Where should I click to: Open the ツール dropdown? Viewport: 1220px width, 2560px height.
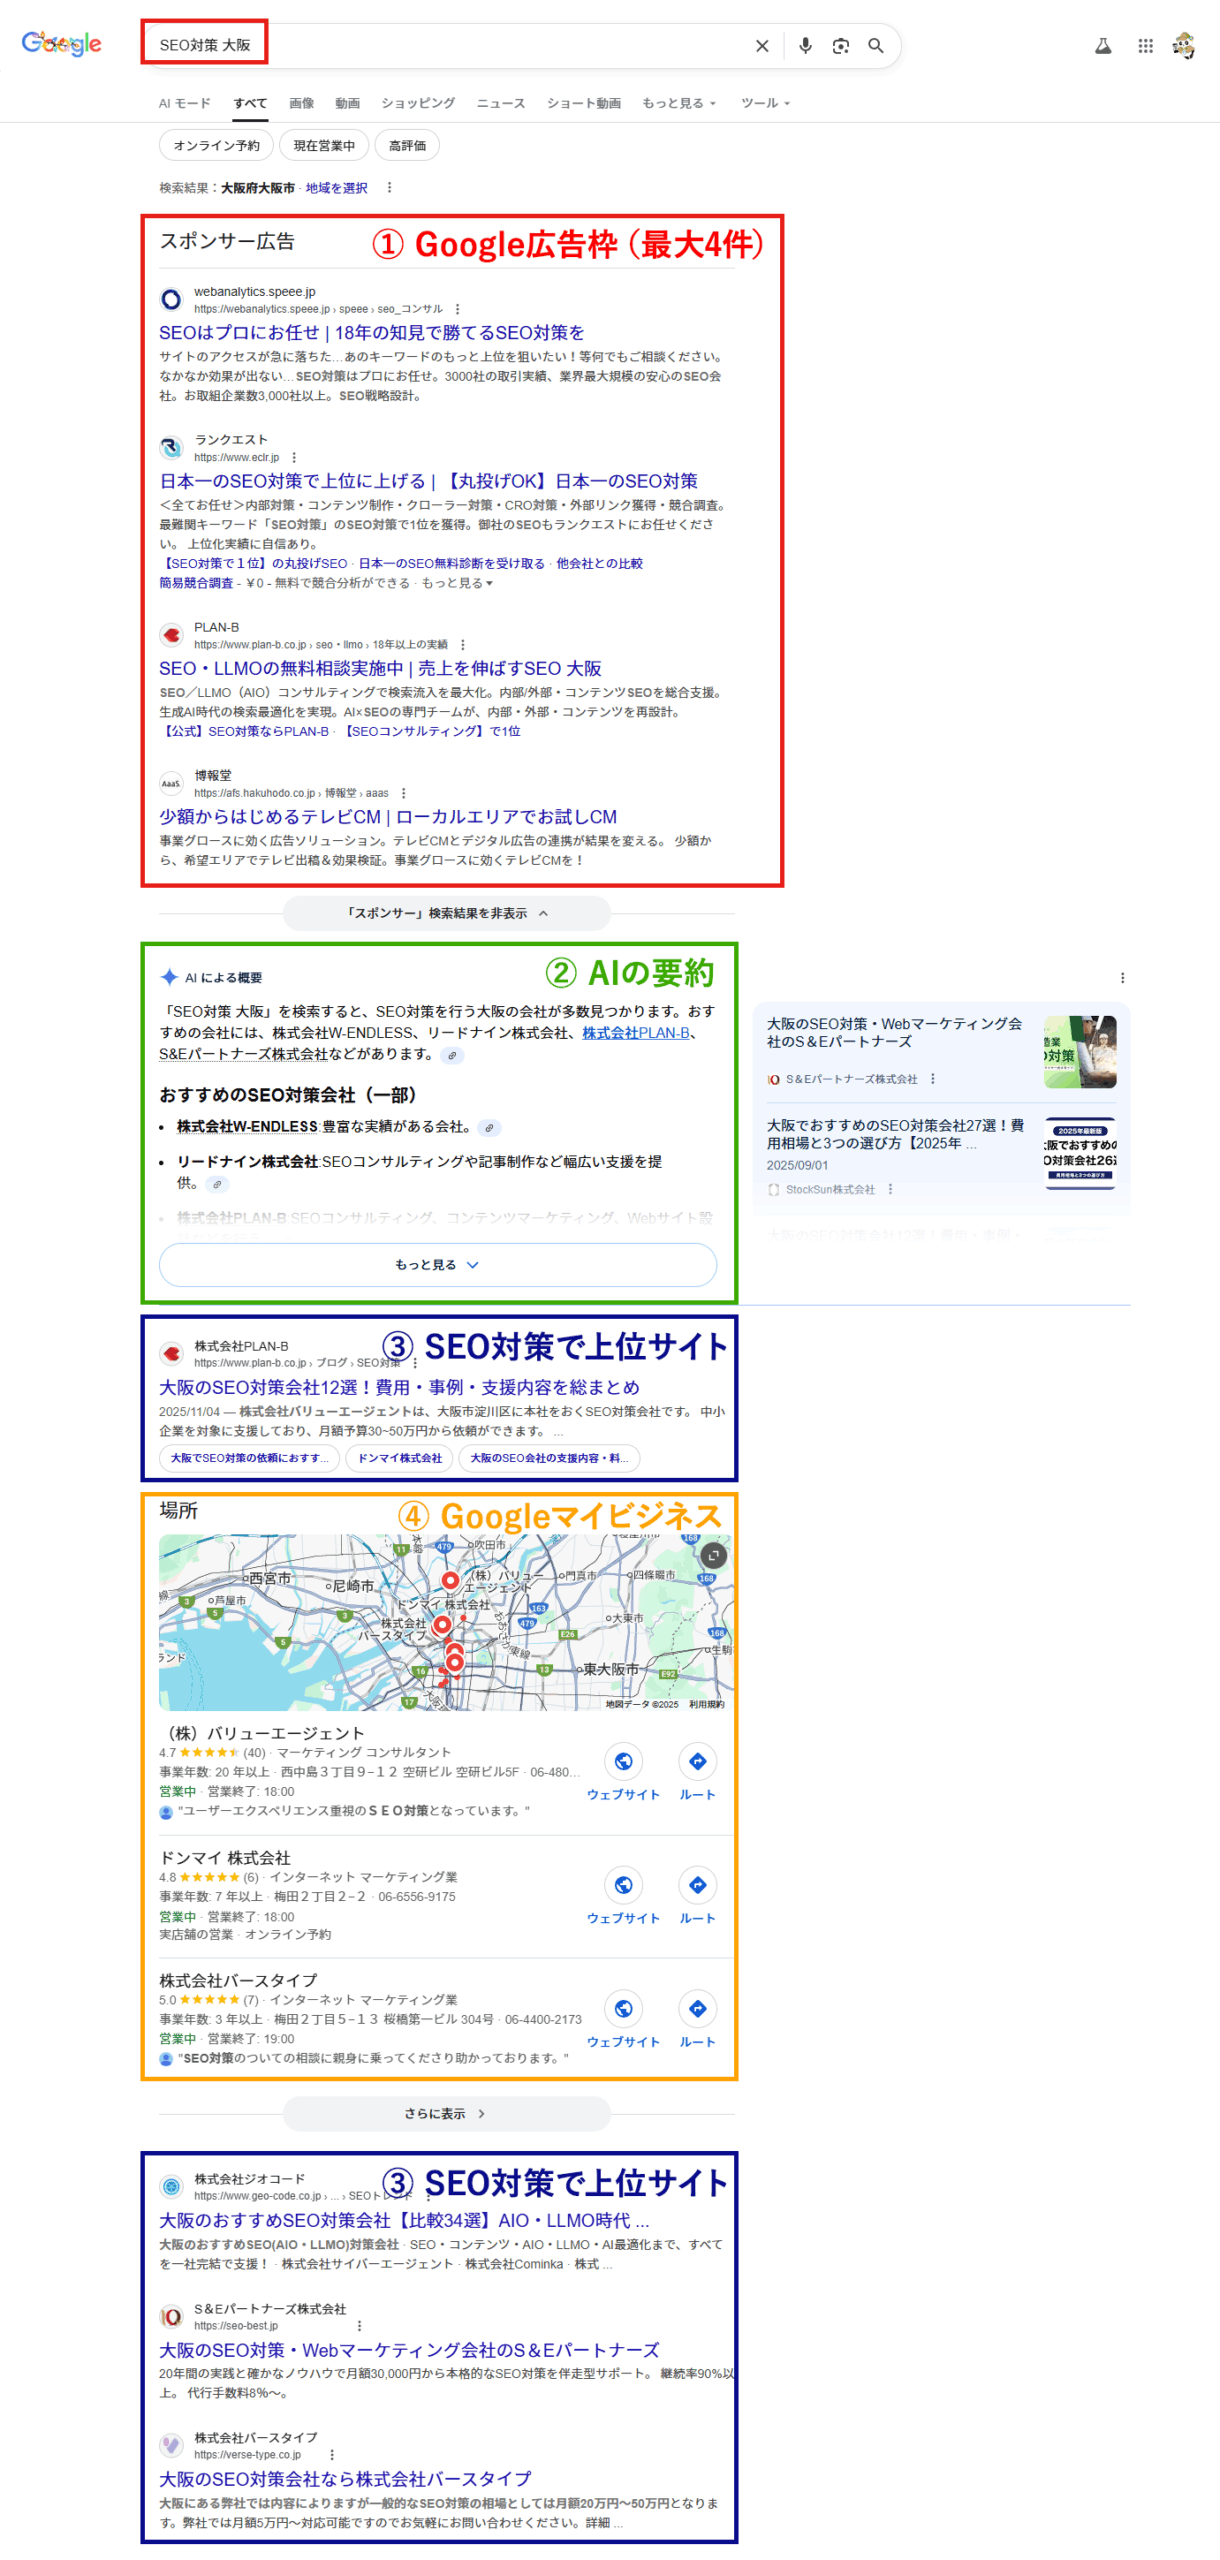click(x=765, y=103)
